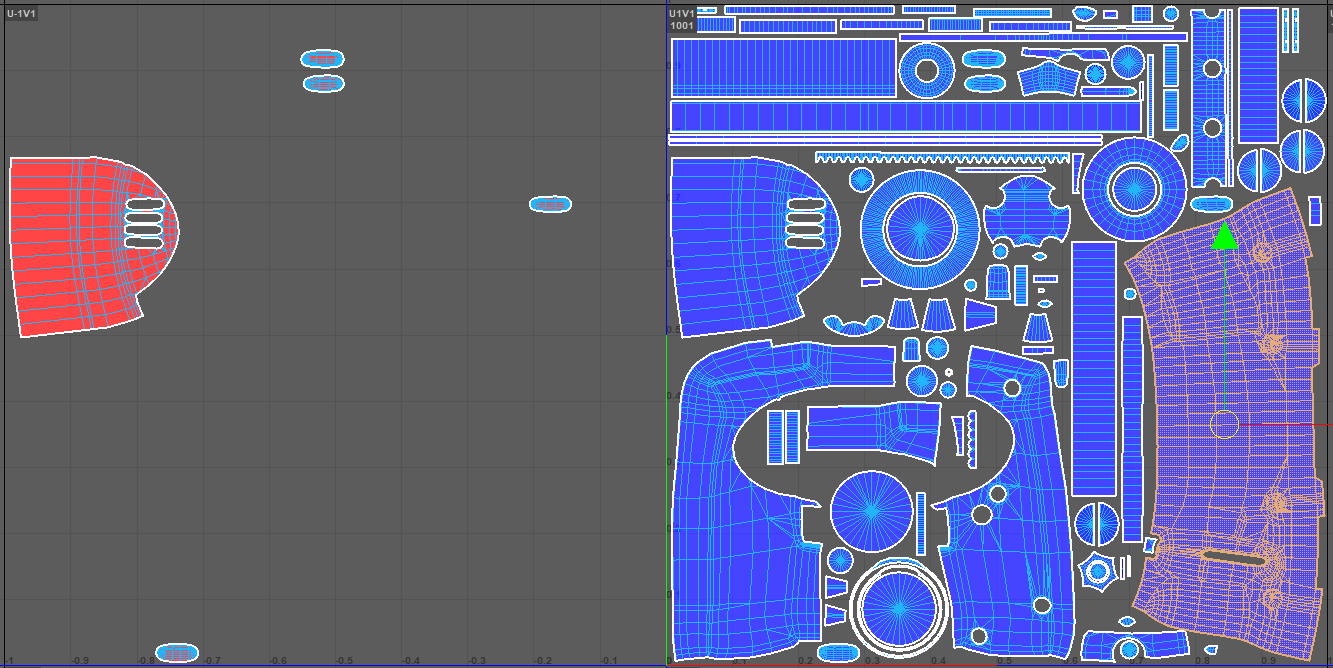1333x668 pixels.
Task: Select the topmost red pill island in U-1V1
Action: (322, 59)
